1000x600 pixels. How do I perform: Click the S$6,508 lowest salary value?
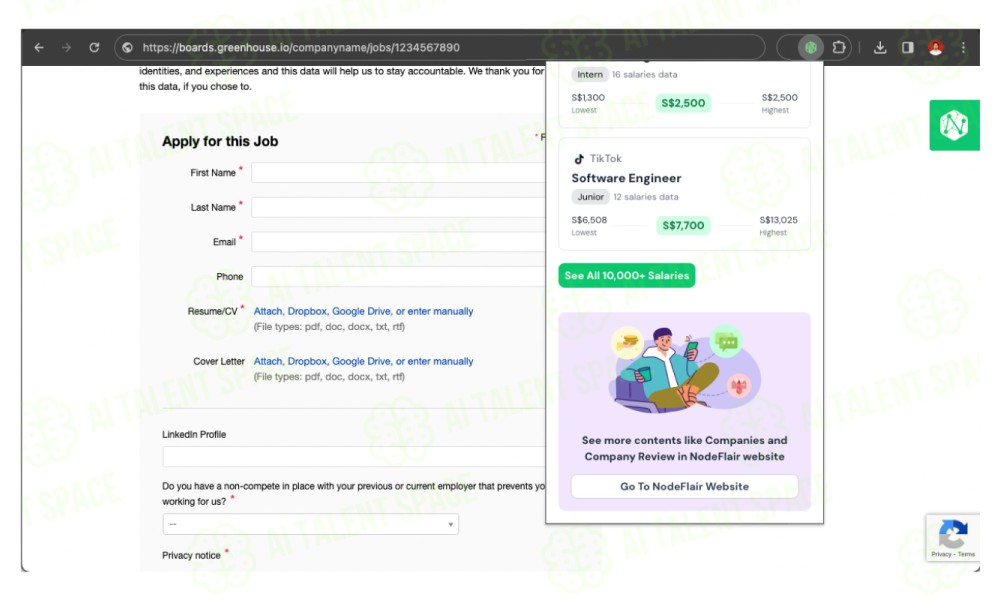pos(589,220)
